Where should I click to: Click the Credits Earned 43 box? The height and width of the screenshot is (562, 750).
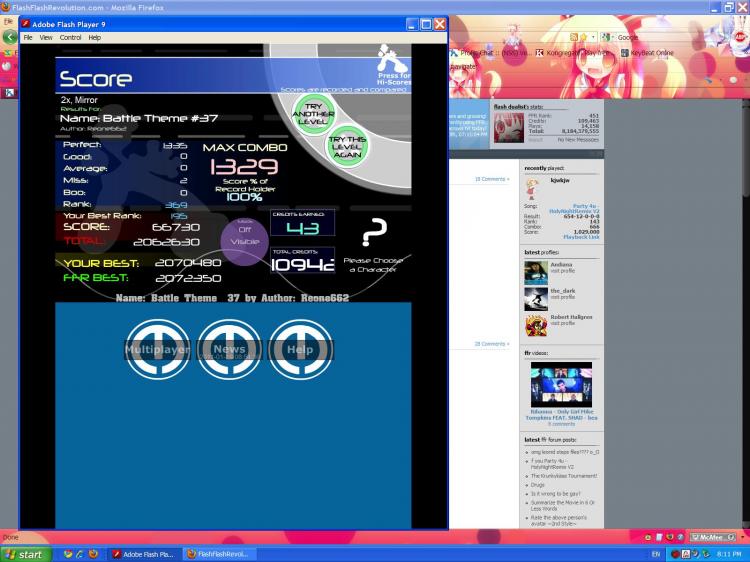click(x=303, y=223)
